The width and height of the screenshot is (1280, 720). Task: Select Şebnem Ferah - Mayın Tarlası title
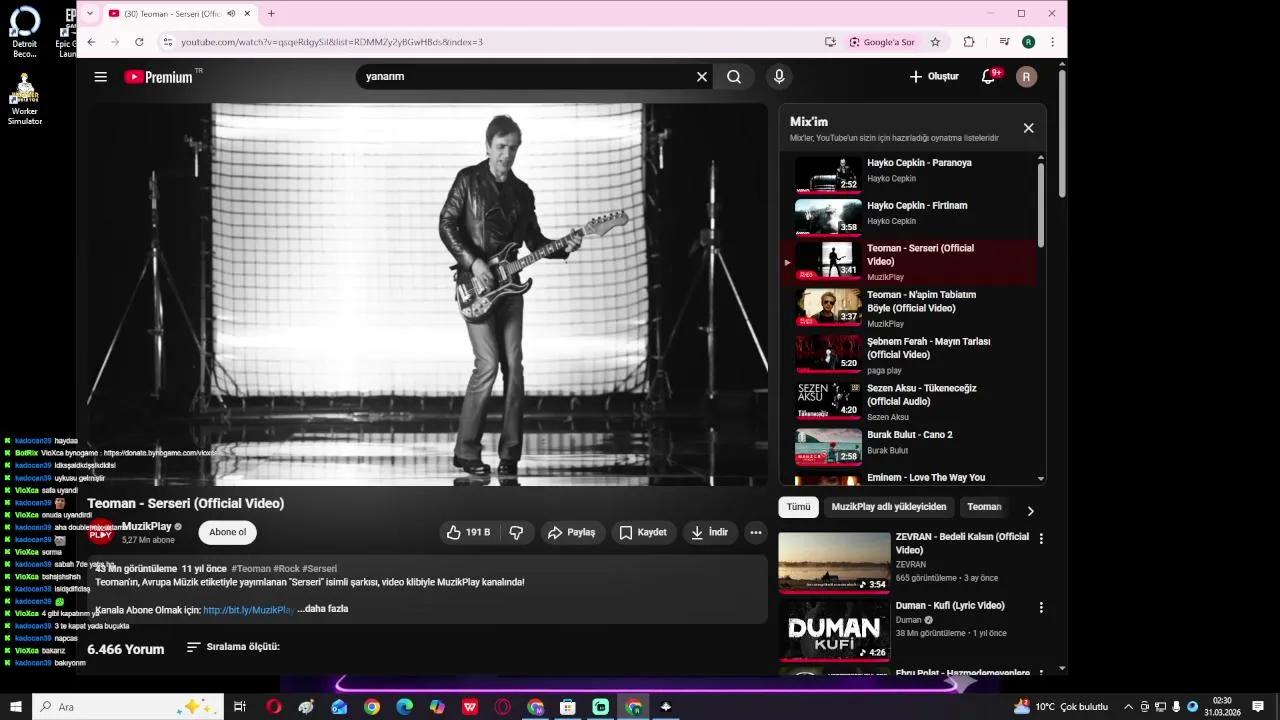click(x=929, y=348)
